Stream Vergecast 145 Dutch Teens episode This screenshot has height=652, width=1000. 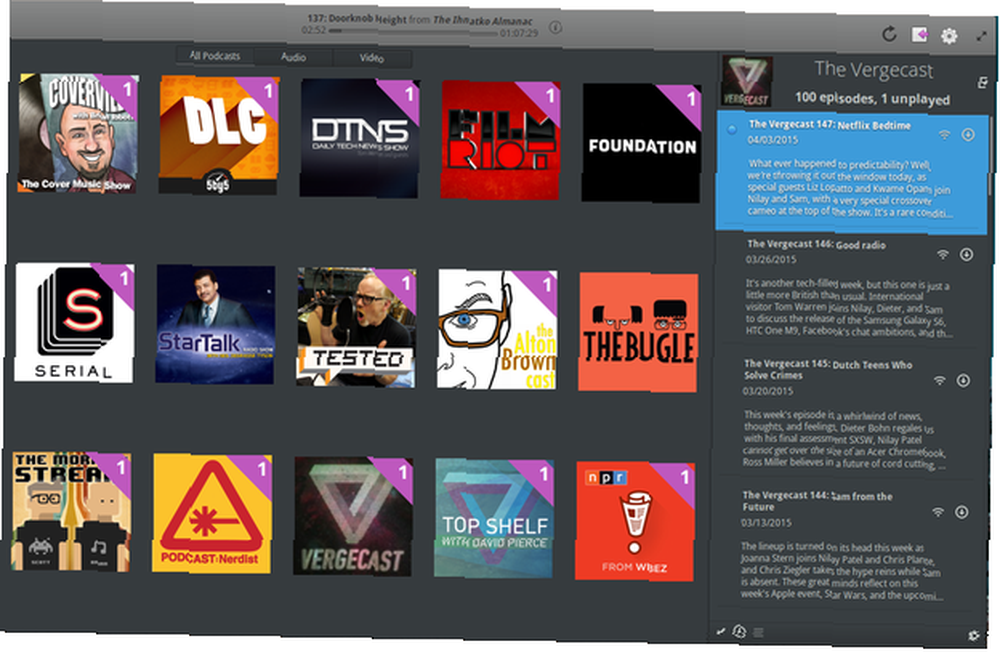coord(939,380)
